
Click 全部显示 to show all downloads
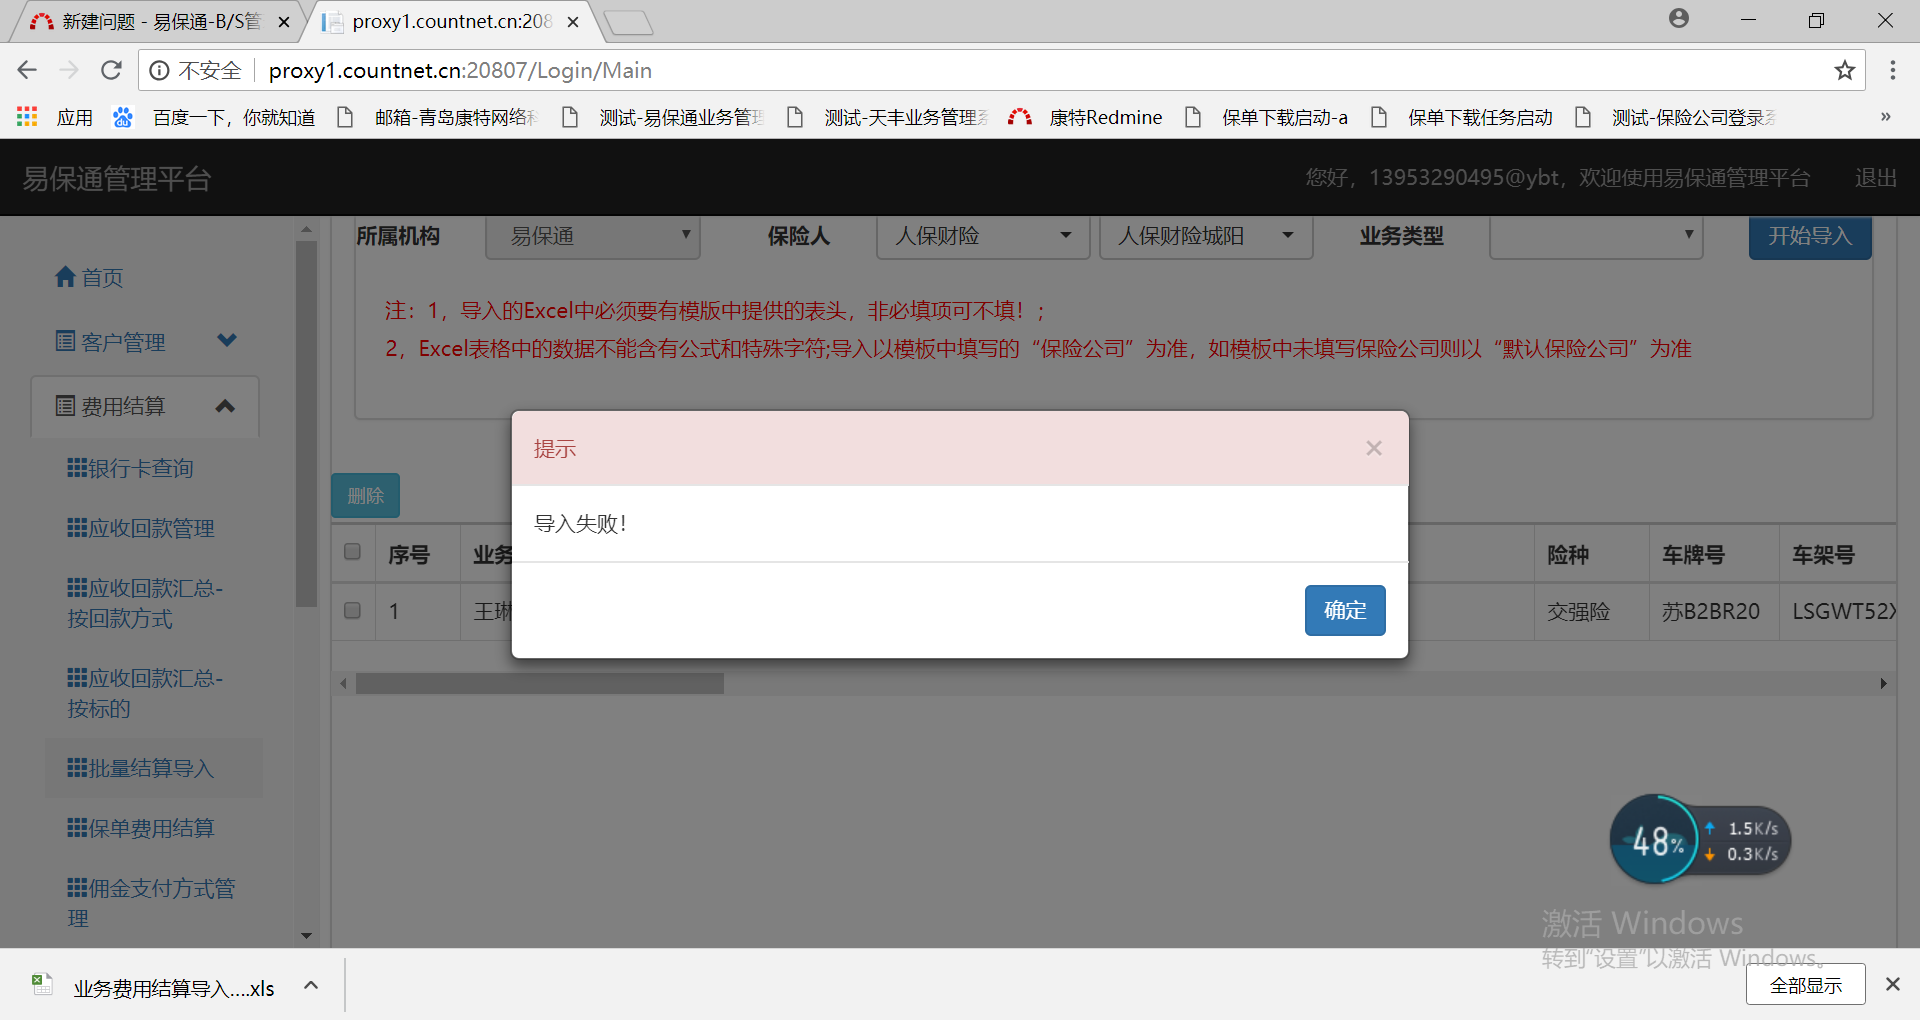[x=1805, y=985]
